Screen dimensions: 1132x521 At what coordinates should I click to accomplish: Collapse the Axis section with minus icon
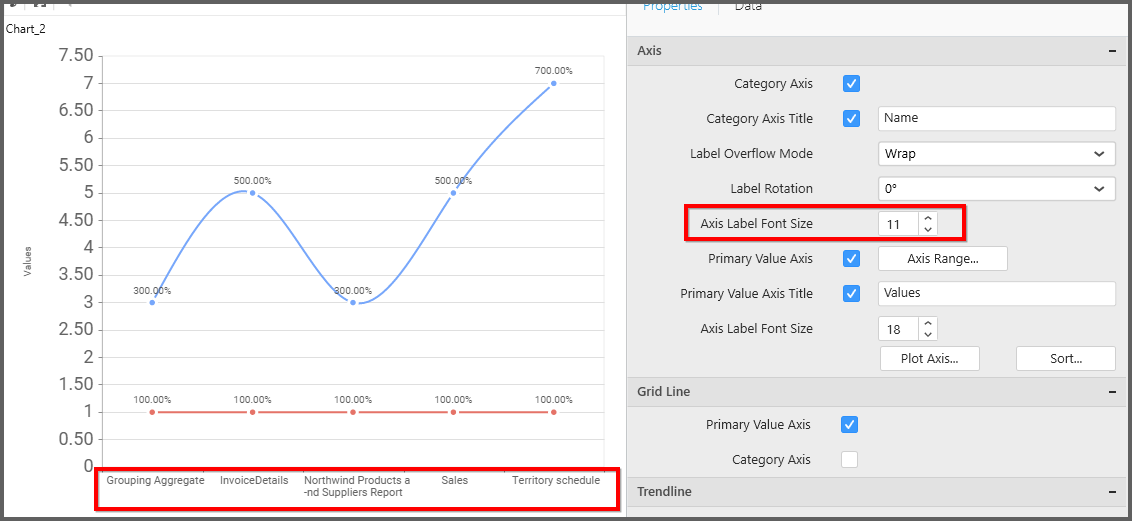1112,51
